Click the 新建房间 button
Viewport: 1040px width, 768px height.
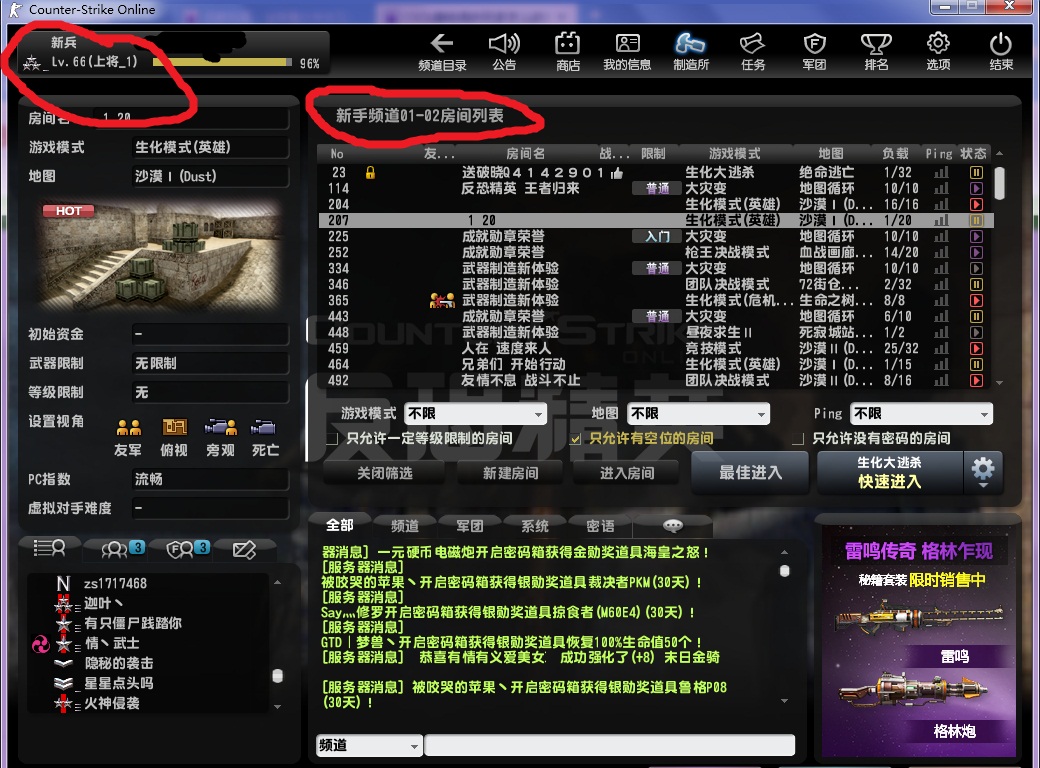(510, 473)
